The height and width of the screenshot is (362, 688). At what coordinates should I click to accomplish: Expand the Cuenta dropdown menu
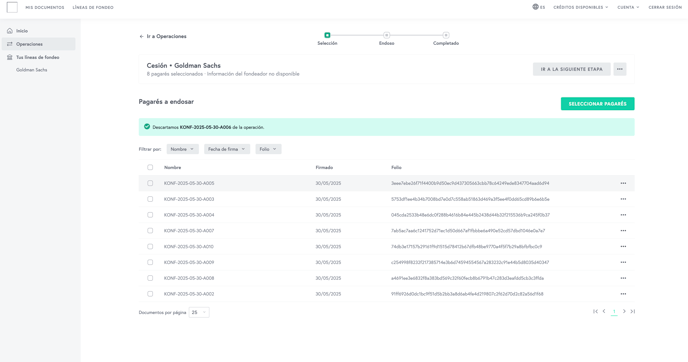(628, 7)
